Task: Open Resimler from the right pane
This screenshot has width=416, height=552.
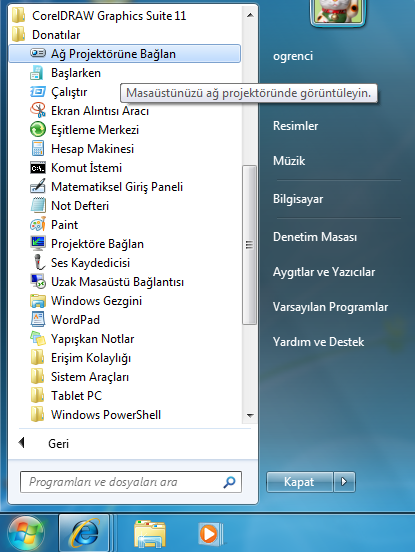Action: (296, 126)
